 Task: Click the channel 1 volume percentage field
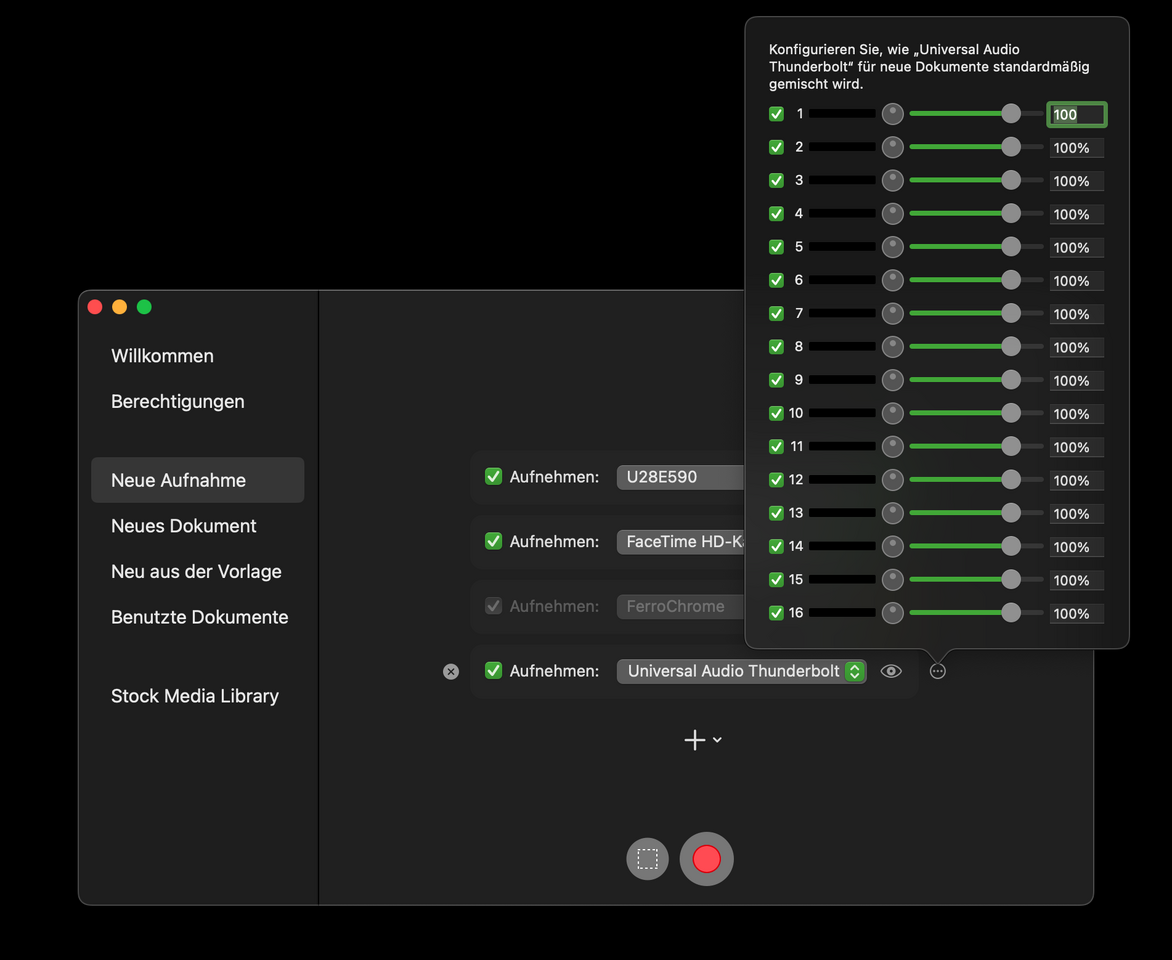(x=1076, y=115)
